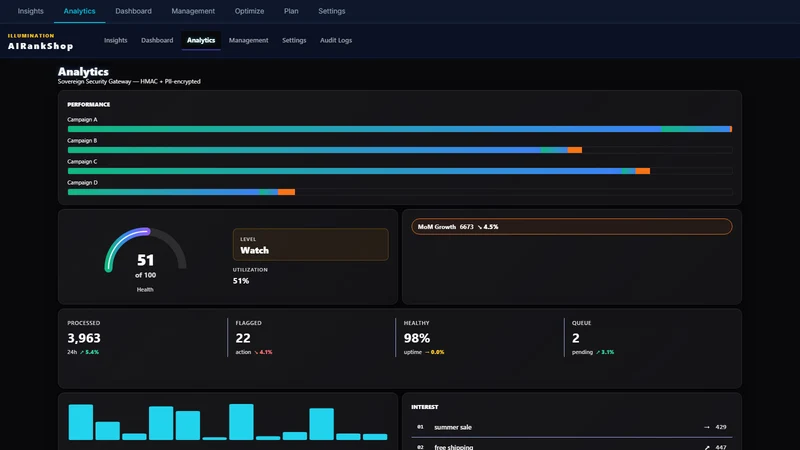Click the Processed 3,963 value
Screen dimensions: 800x450
(x=84, y=338)
